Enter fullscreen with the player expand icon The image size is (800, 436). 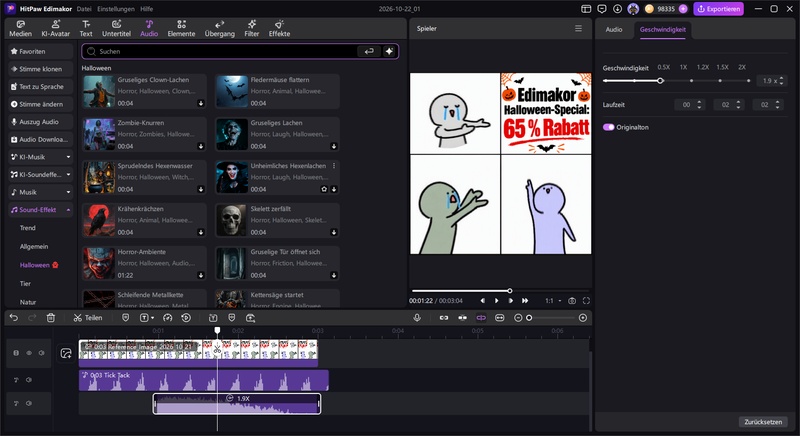(586, 301)
